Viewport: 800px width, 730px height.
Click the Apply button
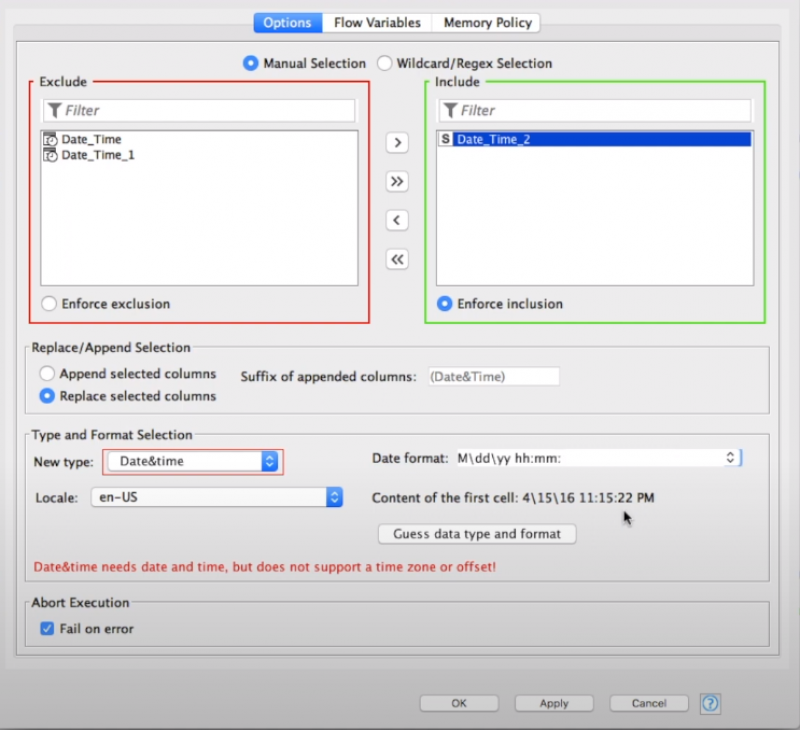[554, 703]
